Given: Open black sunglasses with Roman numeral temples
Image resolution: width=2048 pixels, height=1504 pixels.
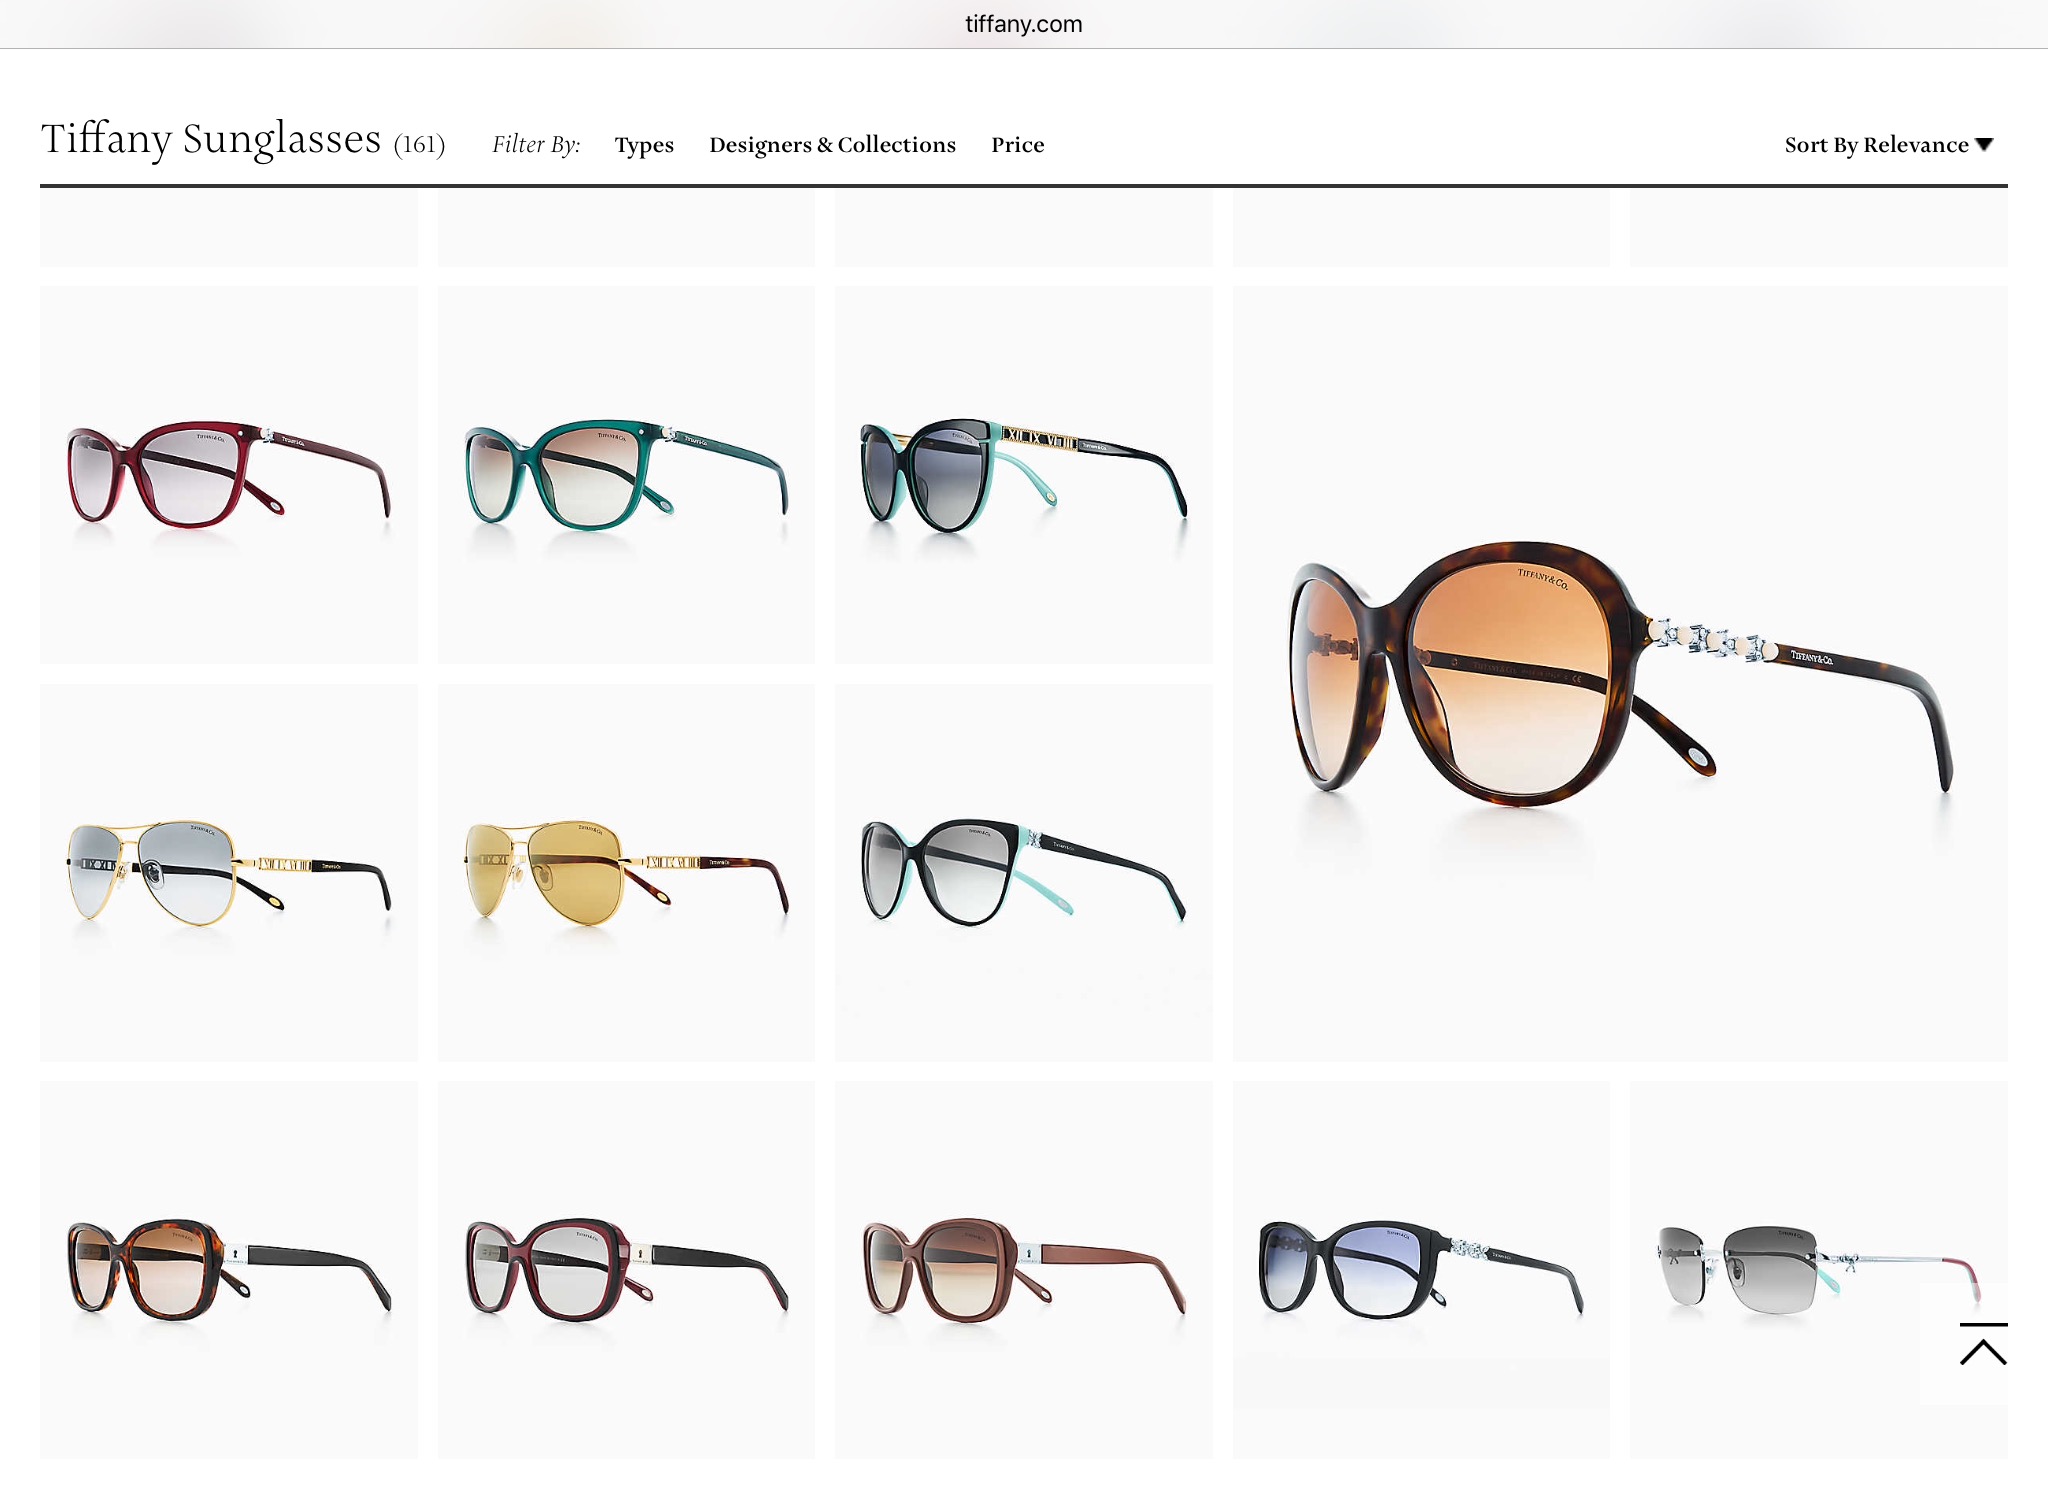Looking at the screenshot, I should click(x=1023, y=475).
